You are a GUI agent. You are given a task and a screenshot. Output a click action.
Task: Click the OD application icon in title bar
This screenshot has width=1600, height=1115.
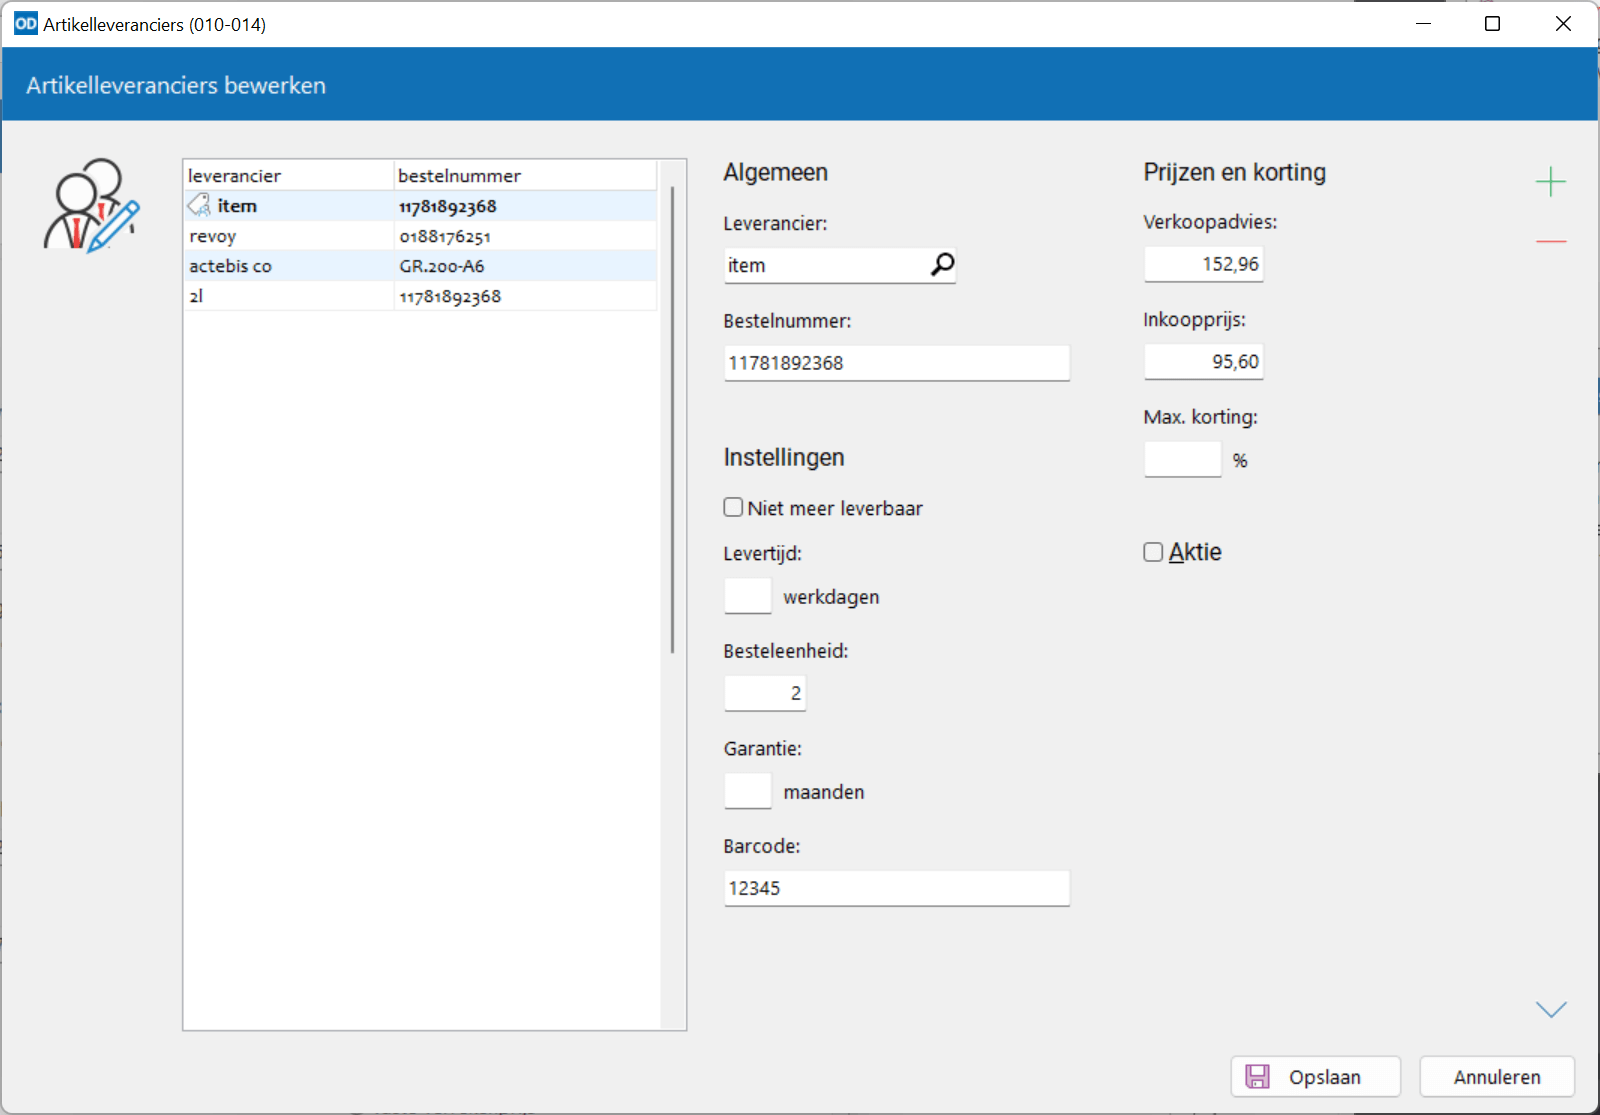(25, 24)
